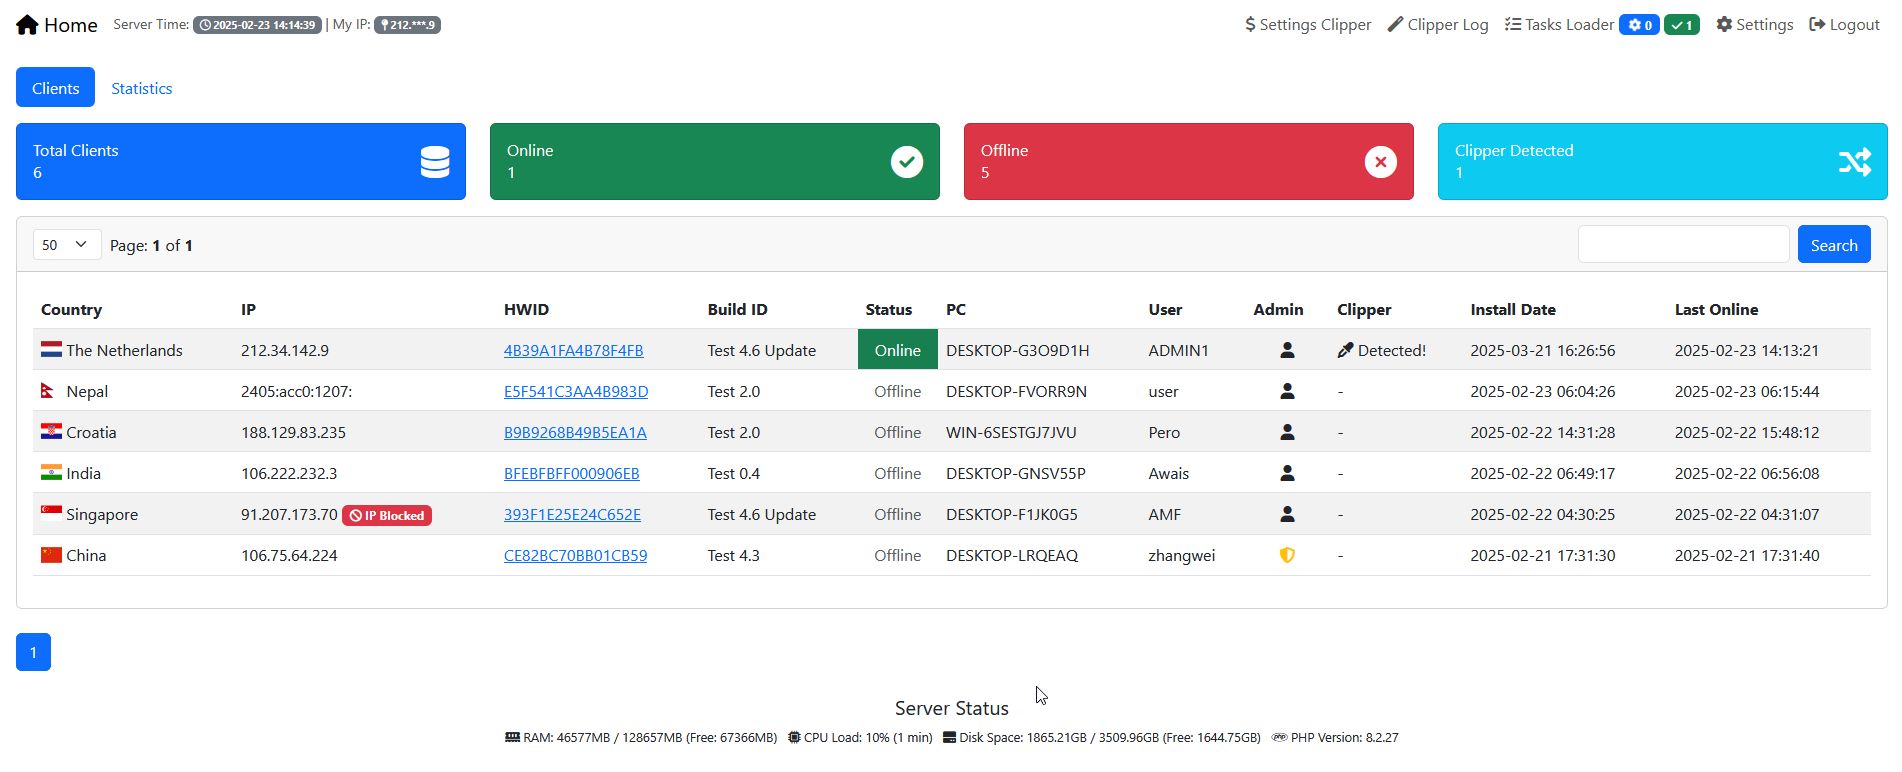Open HWID link 4B39A1FA4B78F4FB
This screenshot has height=772, width=1902.
pyautogui.click(x=573, y=350)
